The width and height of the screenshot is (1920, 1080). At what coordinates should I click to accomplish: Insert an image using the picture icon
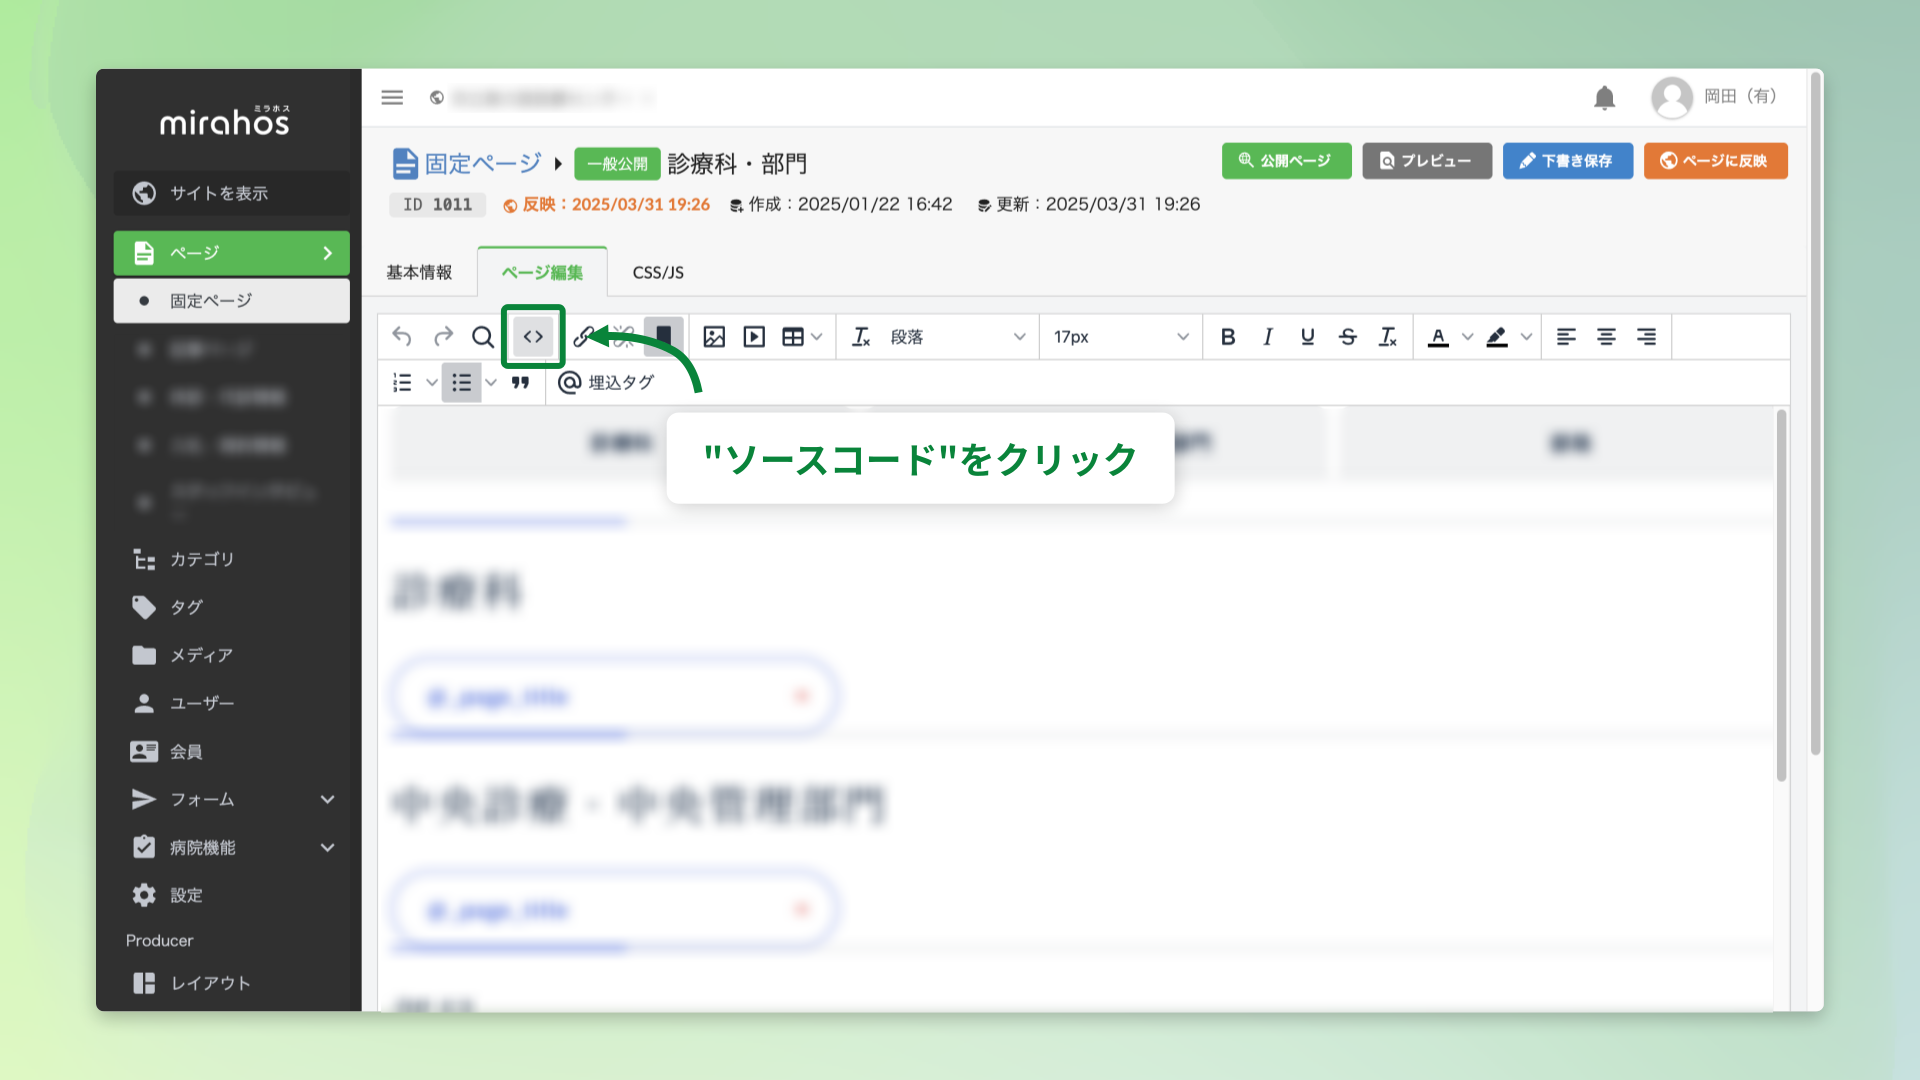tap(714, 337)
